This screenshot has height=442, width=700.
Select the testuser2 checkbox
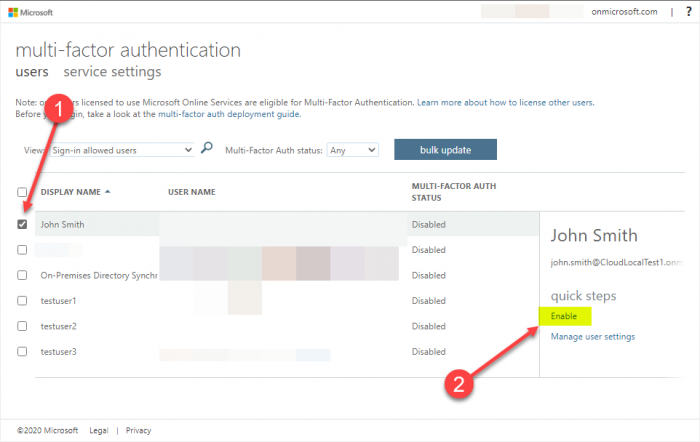(x=22, y=326)
